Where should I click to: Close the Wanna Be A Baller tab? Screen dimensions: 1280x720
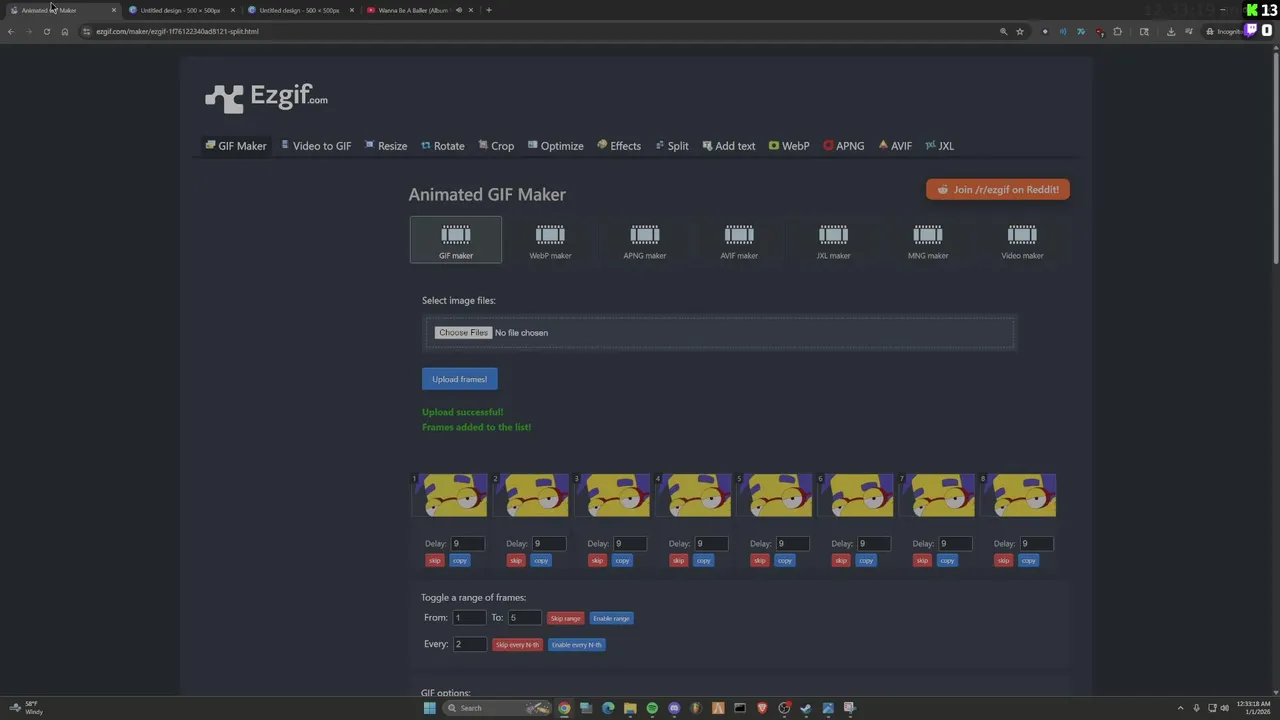click(471, 10)
